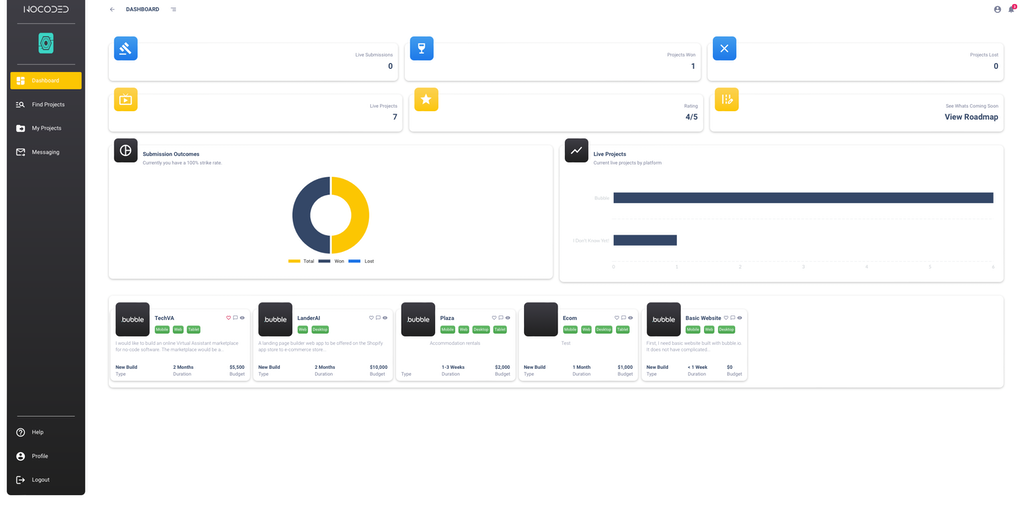Toggle the heart favorite on TechVA card
The height and width of the screenshot is (512, 1024).
point(229,318)
